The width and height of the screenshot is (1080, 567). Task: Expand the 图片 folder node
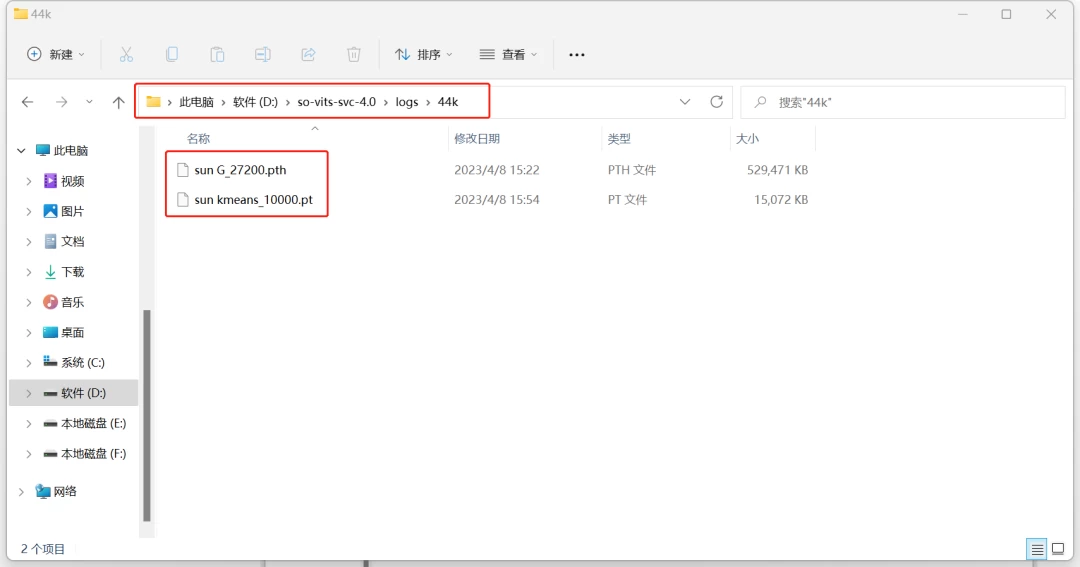point(29,212)
